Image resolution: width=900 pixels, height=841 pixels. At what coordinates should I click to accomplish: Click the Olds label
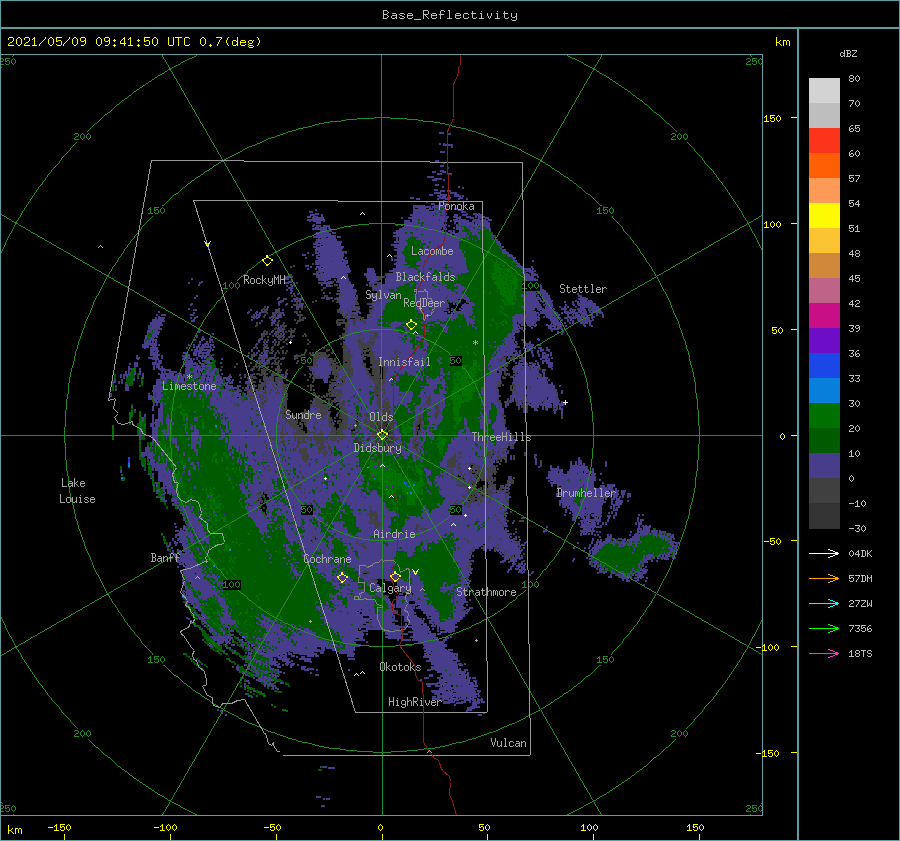click(381, 417)
